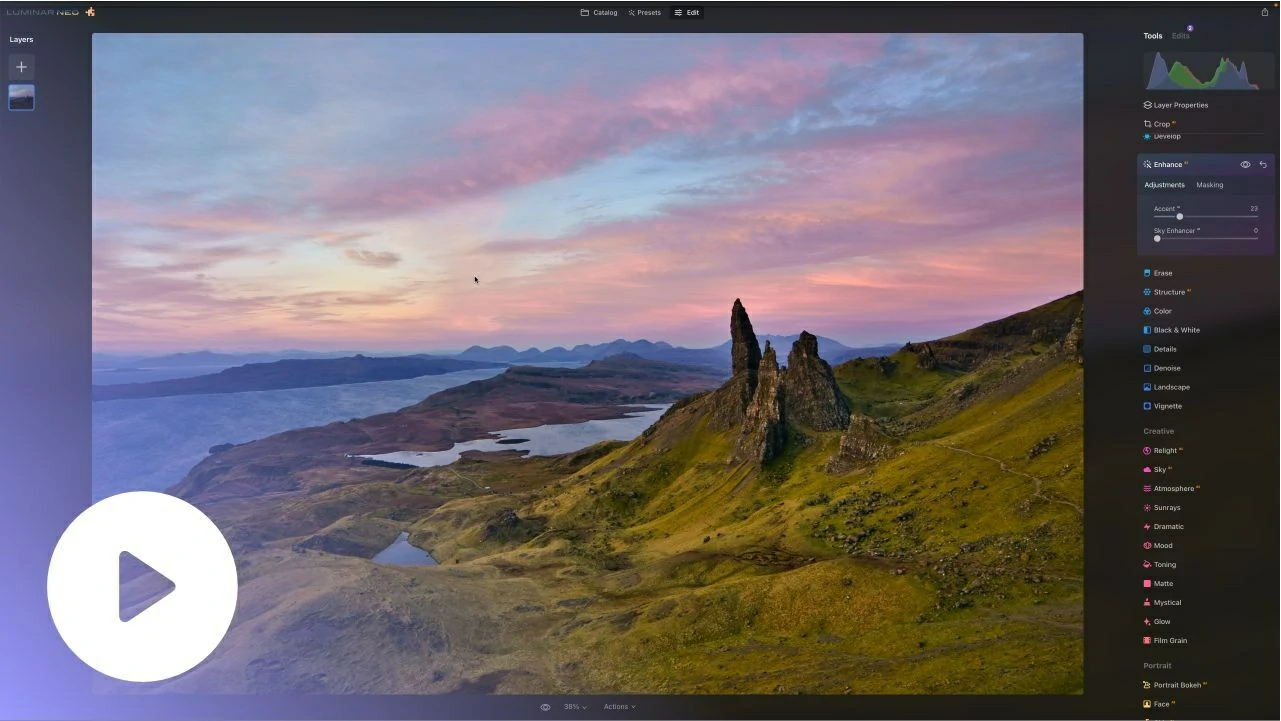1281x721 pixels.
Task: Open the Film Grain tool
Action: pyautogui.click(x=1165, y=641)
